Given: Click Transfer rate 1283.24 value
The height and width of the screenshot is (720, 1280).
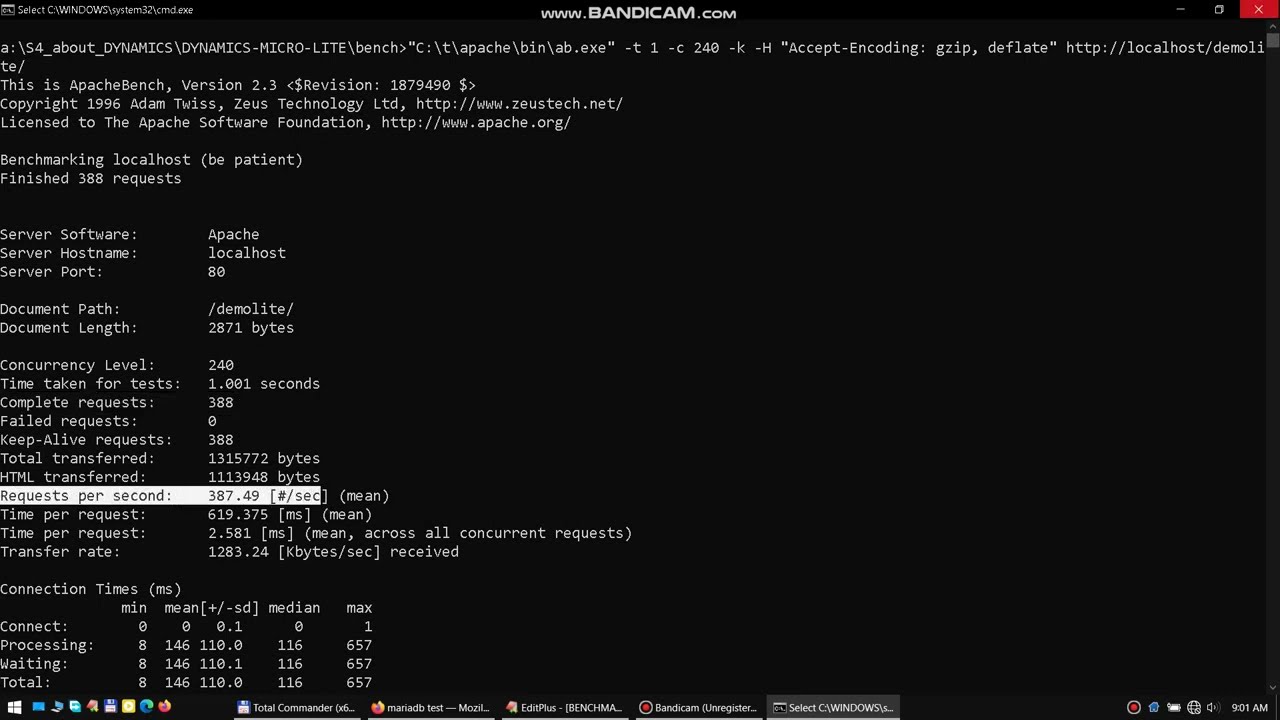Looking at the screenshot, I should 238,552.
